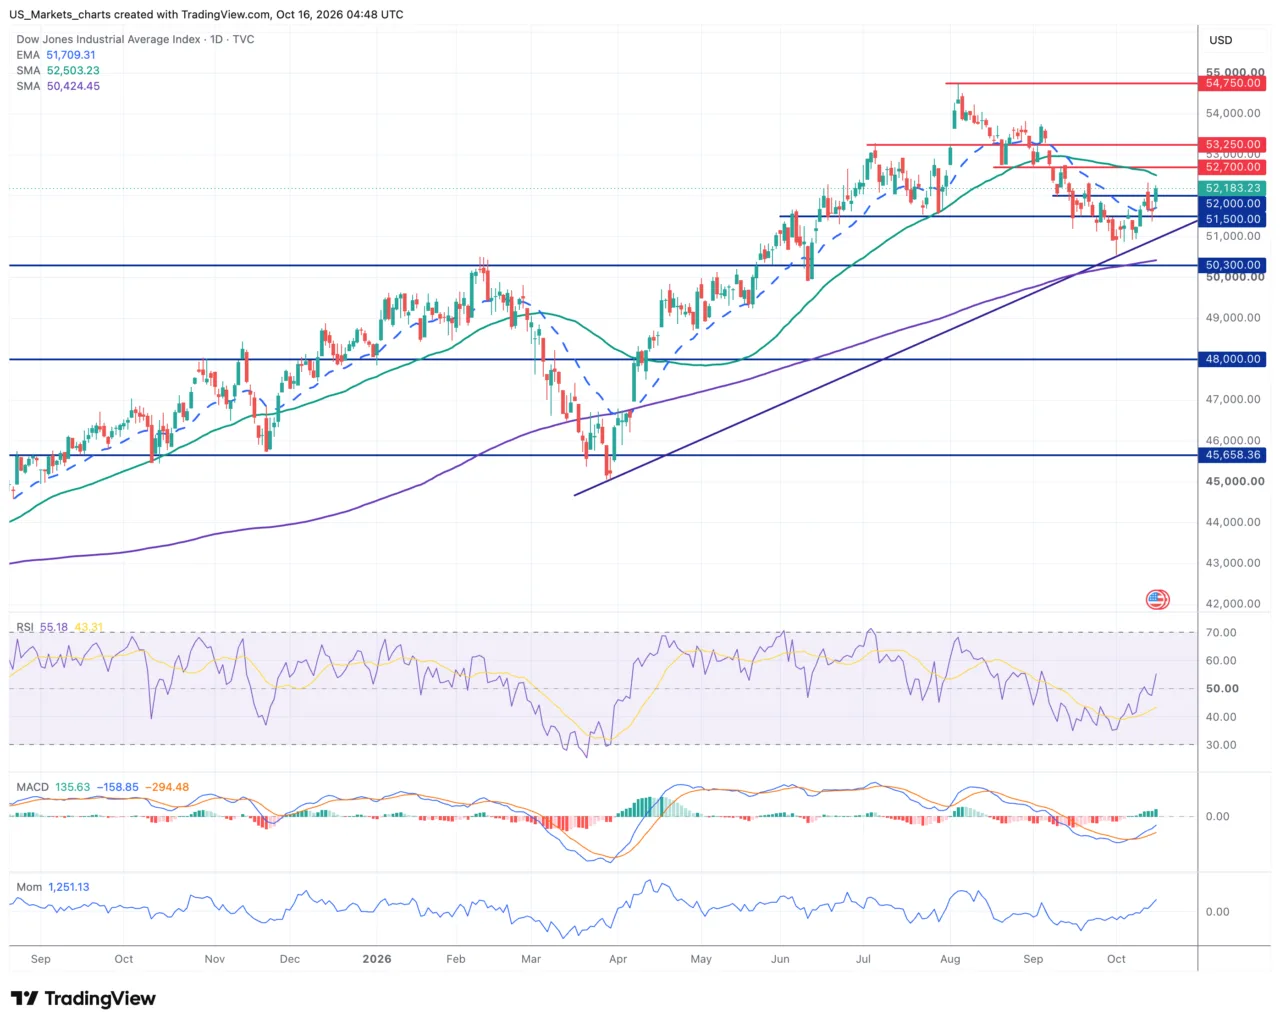Click the Jun label on time axis
This screenshot has height=1026, width=1280.
tap(780, 959)
